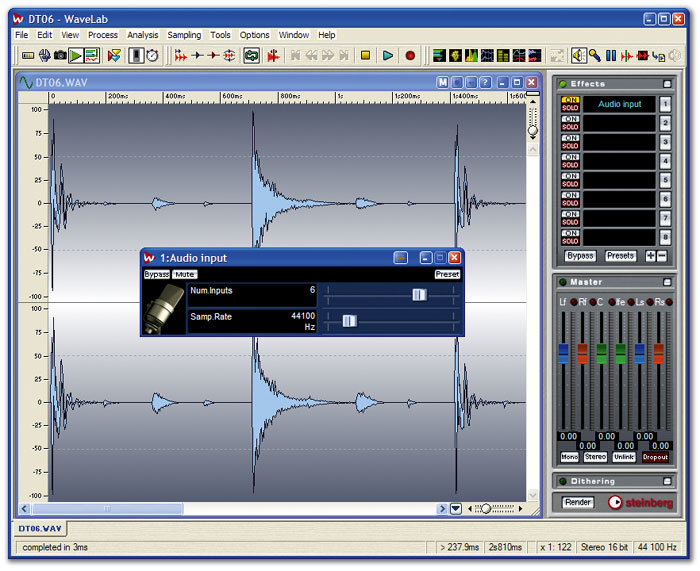The width and height of the screenshot is (700, 571).
Task: Click the Mono button in Master section
Action: pos(569,457)
